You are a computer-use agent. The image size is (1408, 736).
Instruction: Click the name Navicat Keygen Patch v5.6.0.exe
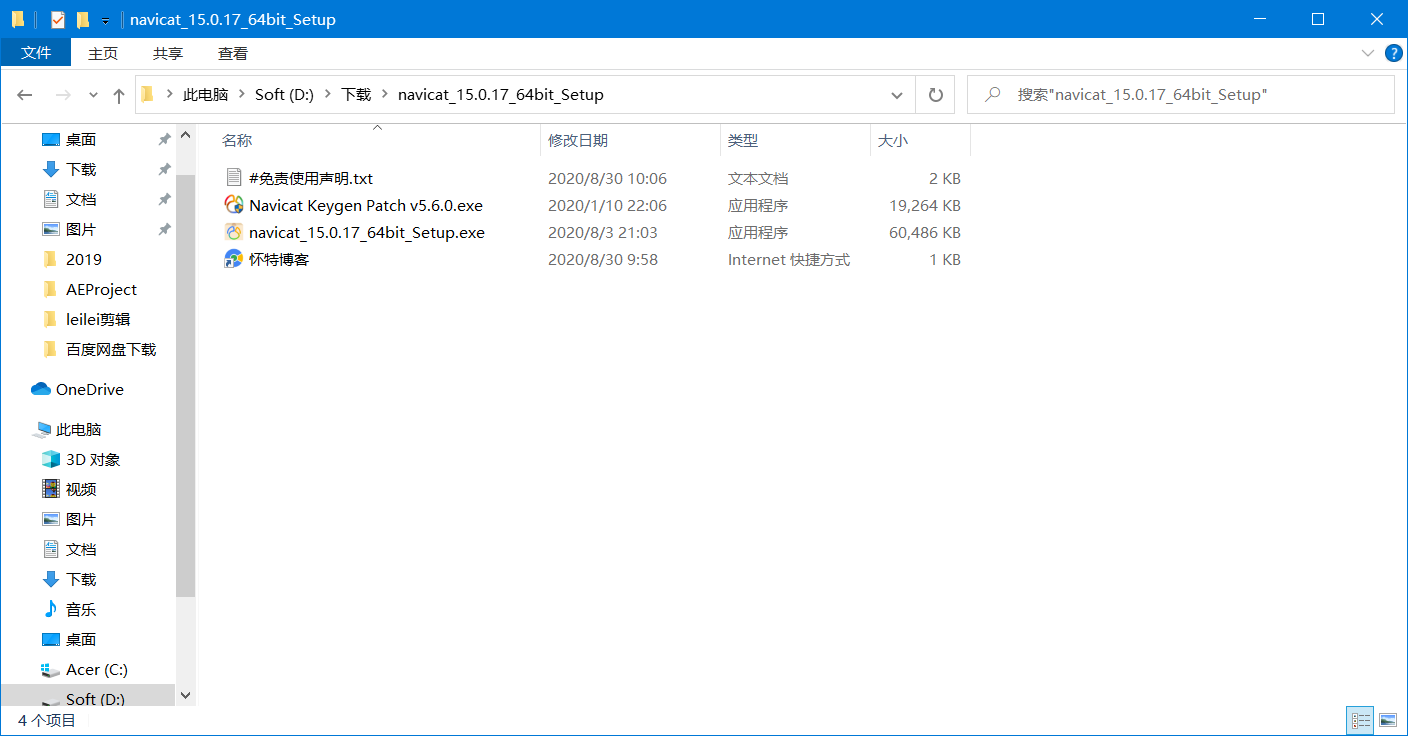click(366, 205)
